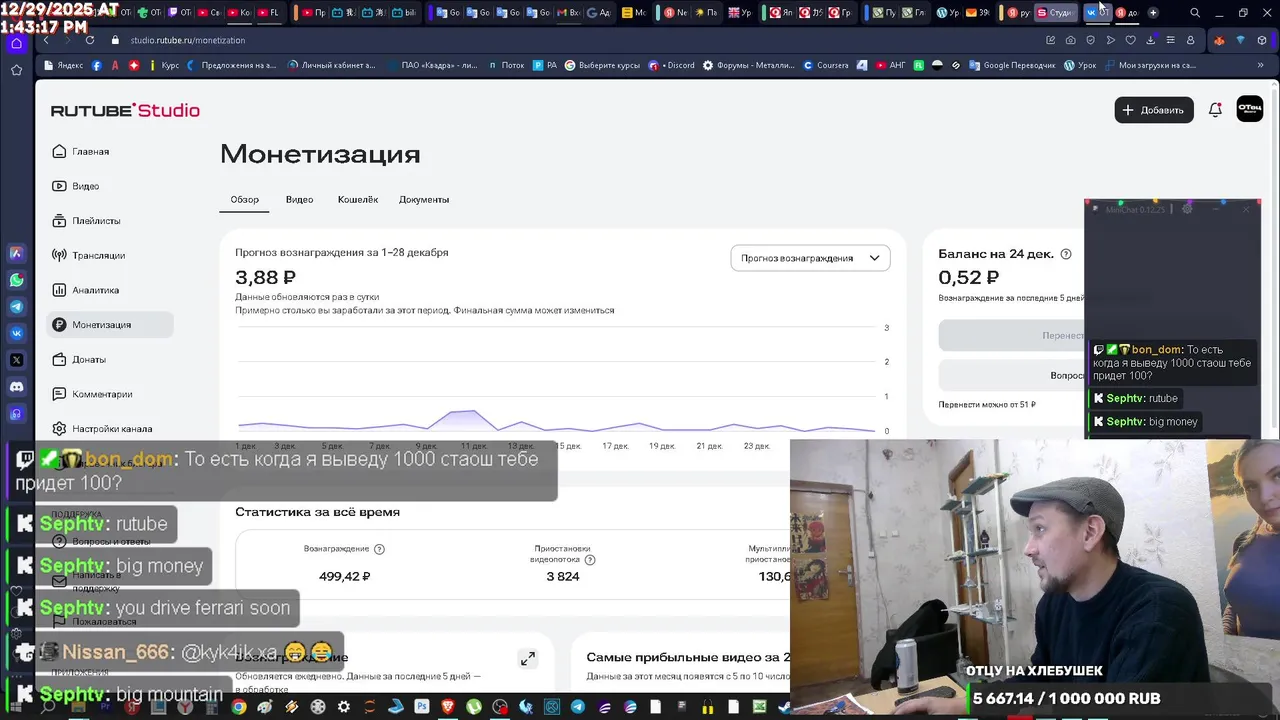Expand the Прогноз вознаграждения dropdown
Image resolution: width=1280 pixels, height=720 pixels.
click(x=810, y=258)
